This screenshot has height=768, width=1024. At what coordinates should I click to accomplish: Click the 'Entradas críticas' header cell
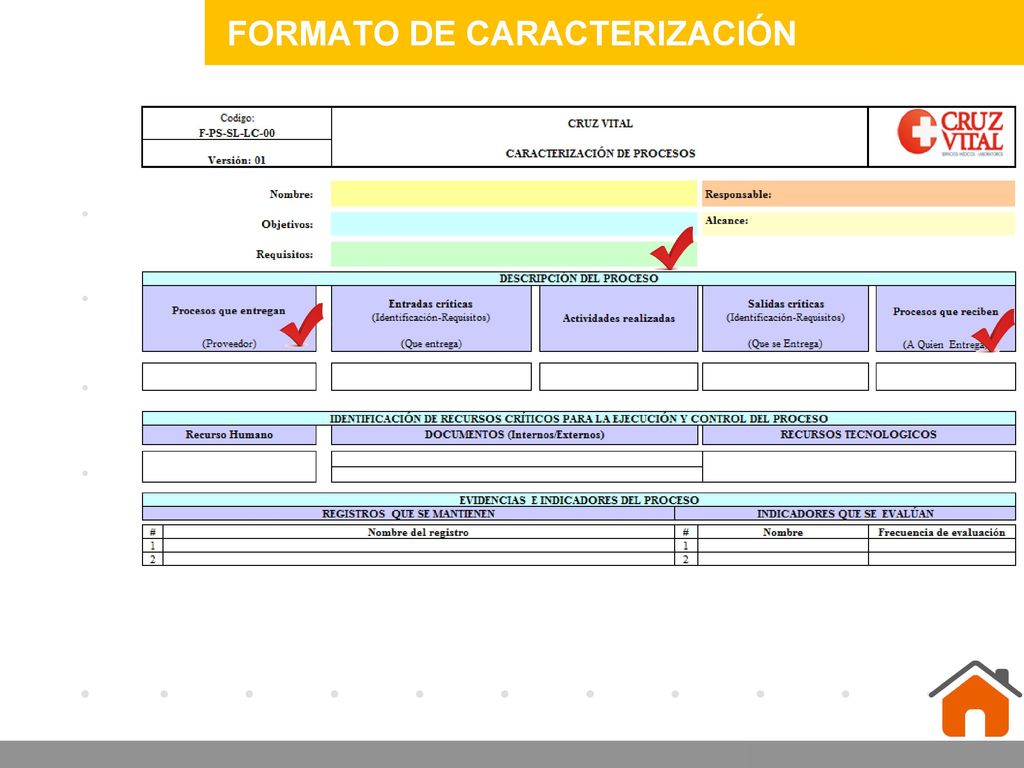(x=431, y=319)
